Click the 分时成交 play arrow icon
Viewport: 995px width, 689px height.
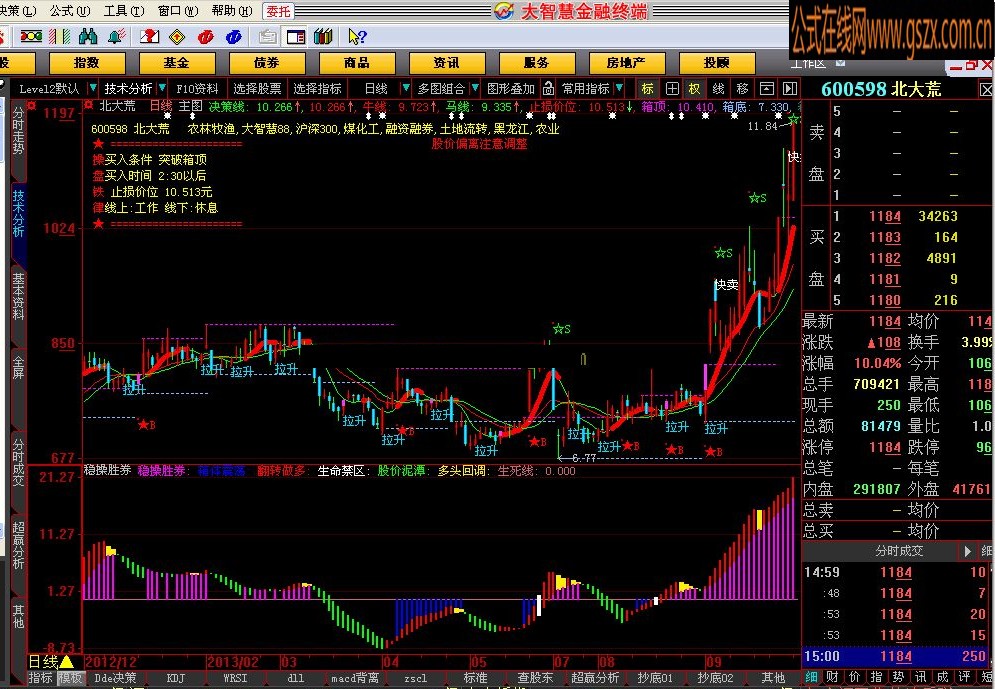[x=967, y=551]
